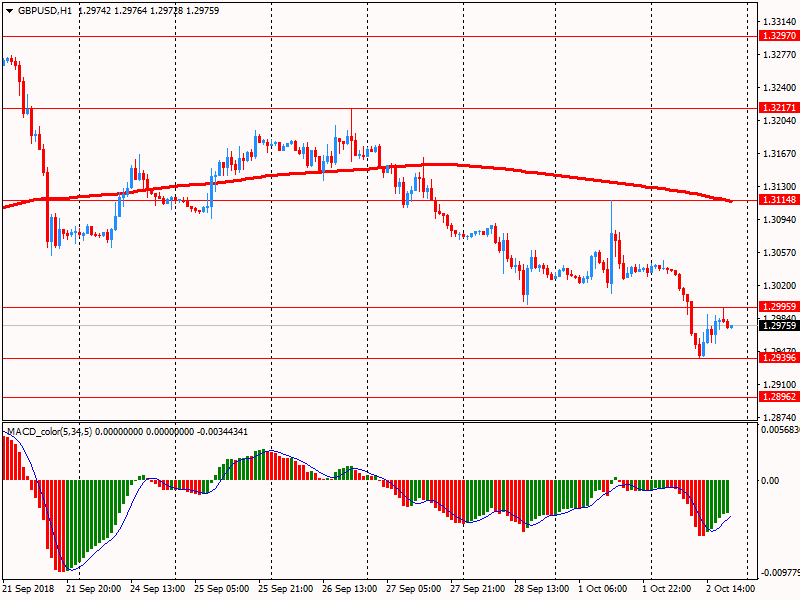This screenshot has width=800, height=600.
Task: Click the small triangle beside GBPUSD,H1 title
Action: (9, 10)
